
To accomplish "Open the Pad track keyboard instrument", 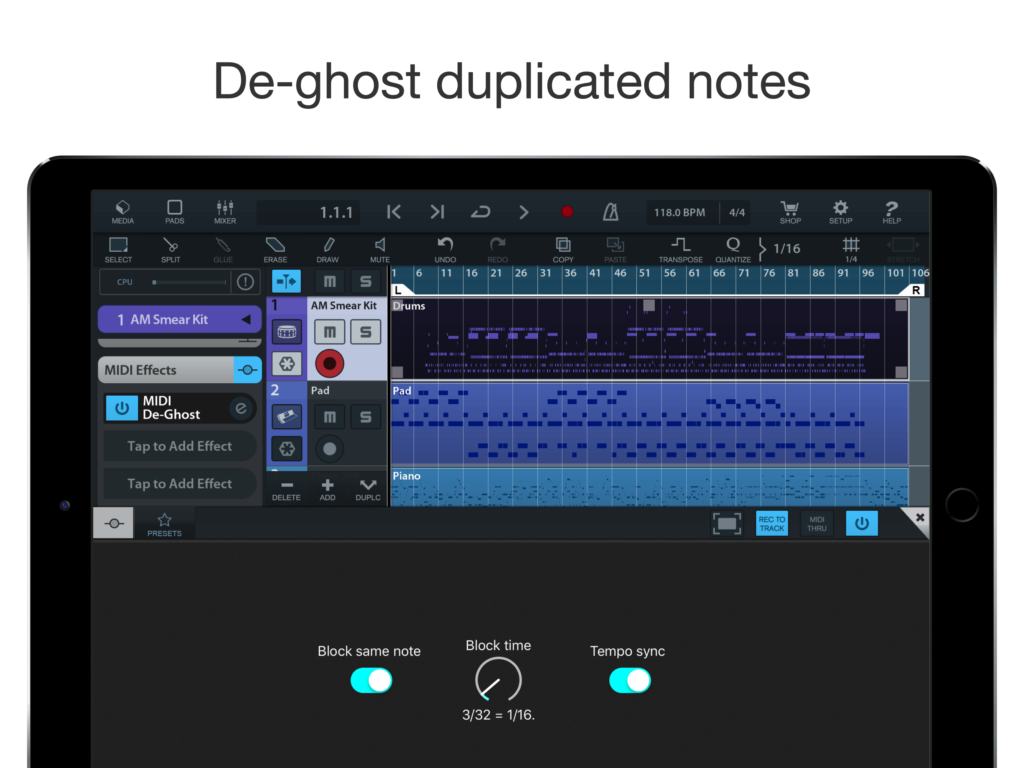I will (287, 416).
